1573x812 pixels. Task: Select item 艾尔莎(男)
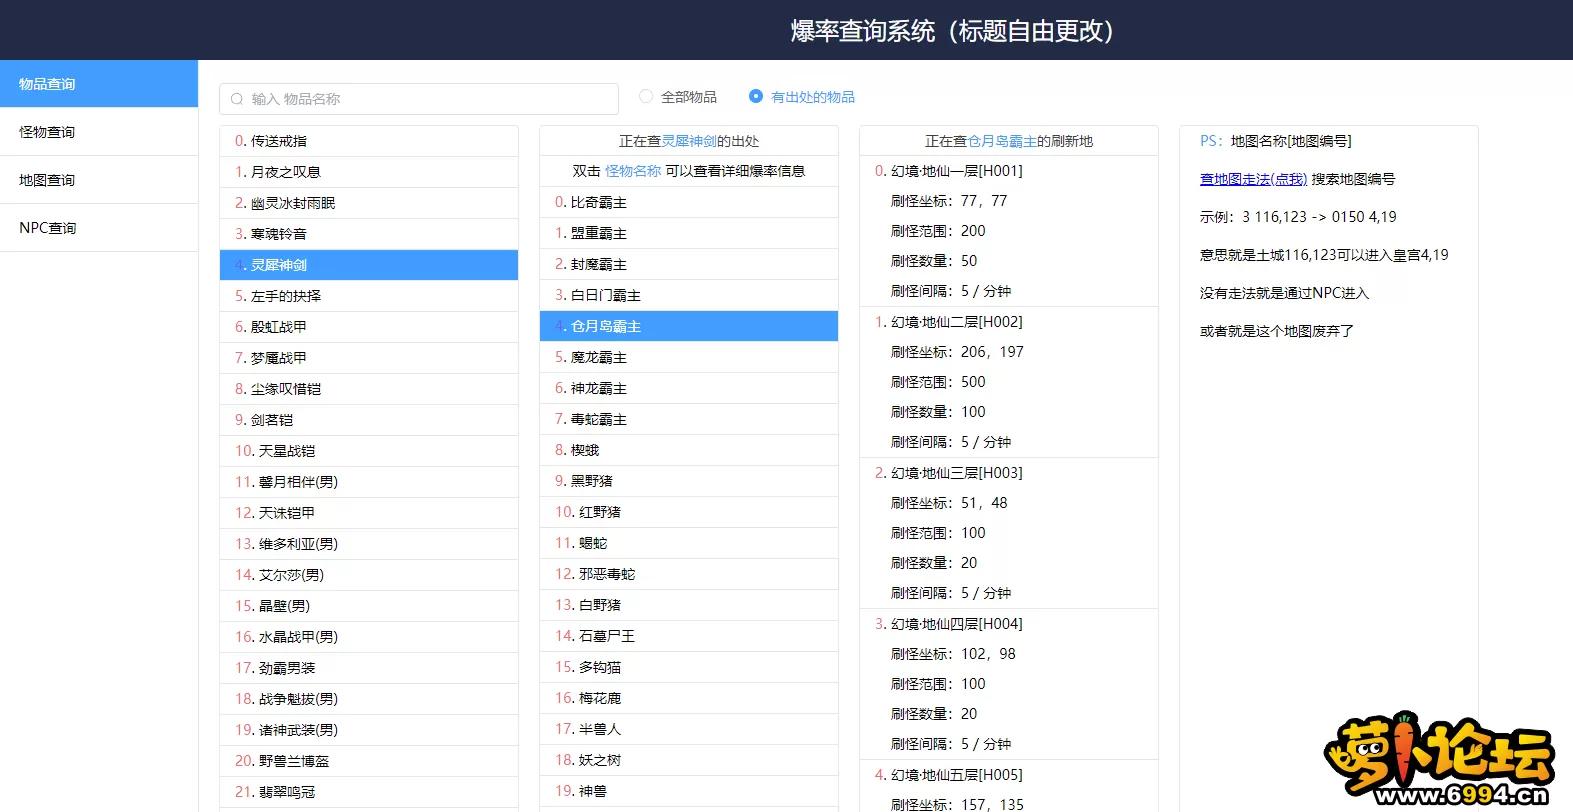click(x=369, y=575)
